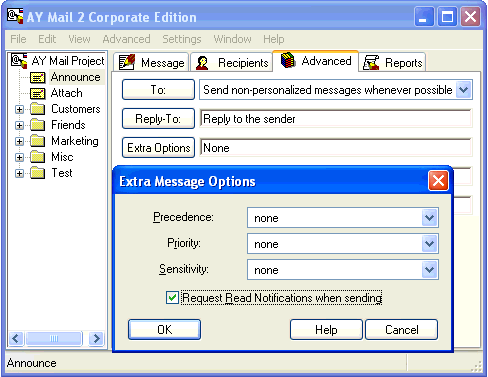Click the Announce status bar text
488x377 pixels.
32,363
